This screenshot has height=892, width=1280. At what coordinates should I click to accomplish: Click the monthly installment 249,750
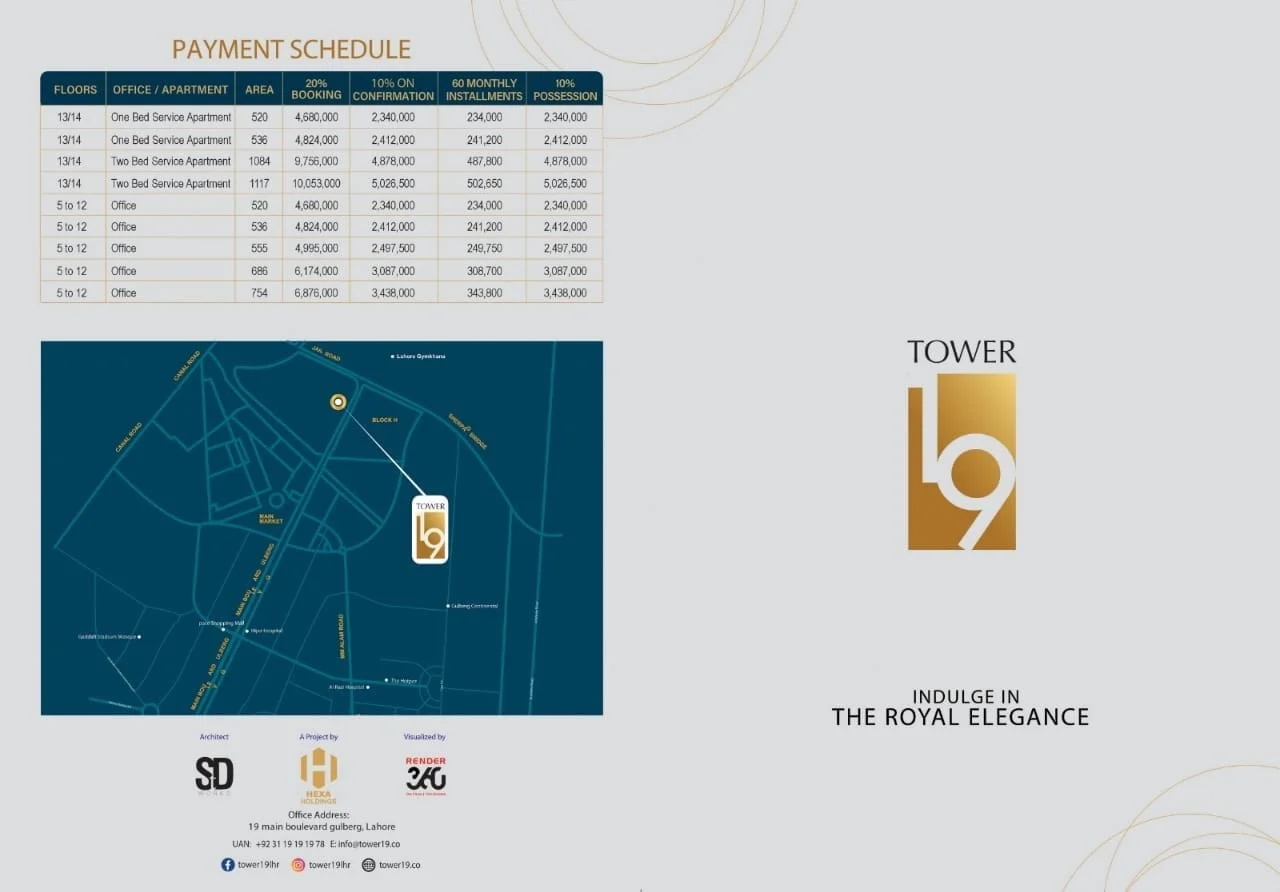coord(485,248)
